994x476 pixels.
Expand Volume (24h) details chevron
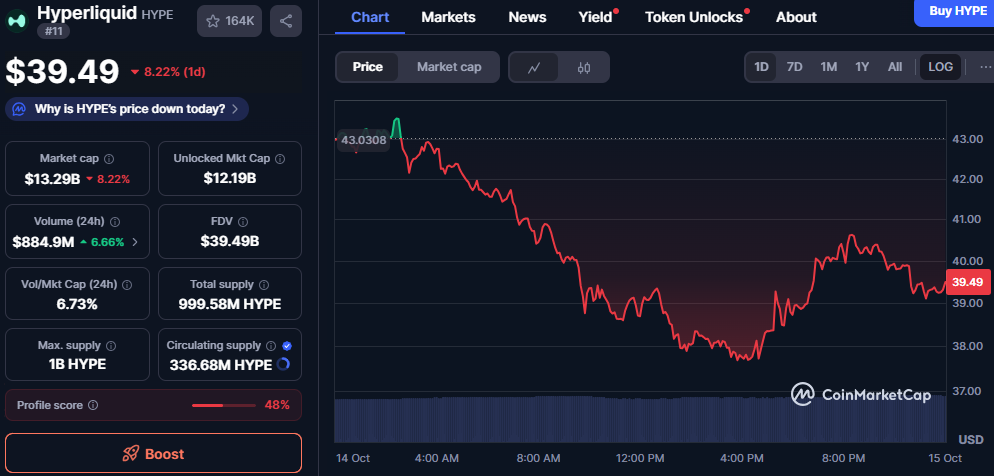click(135, 241)
